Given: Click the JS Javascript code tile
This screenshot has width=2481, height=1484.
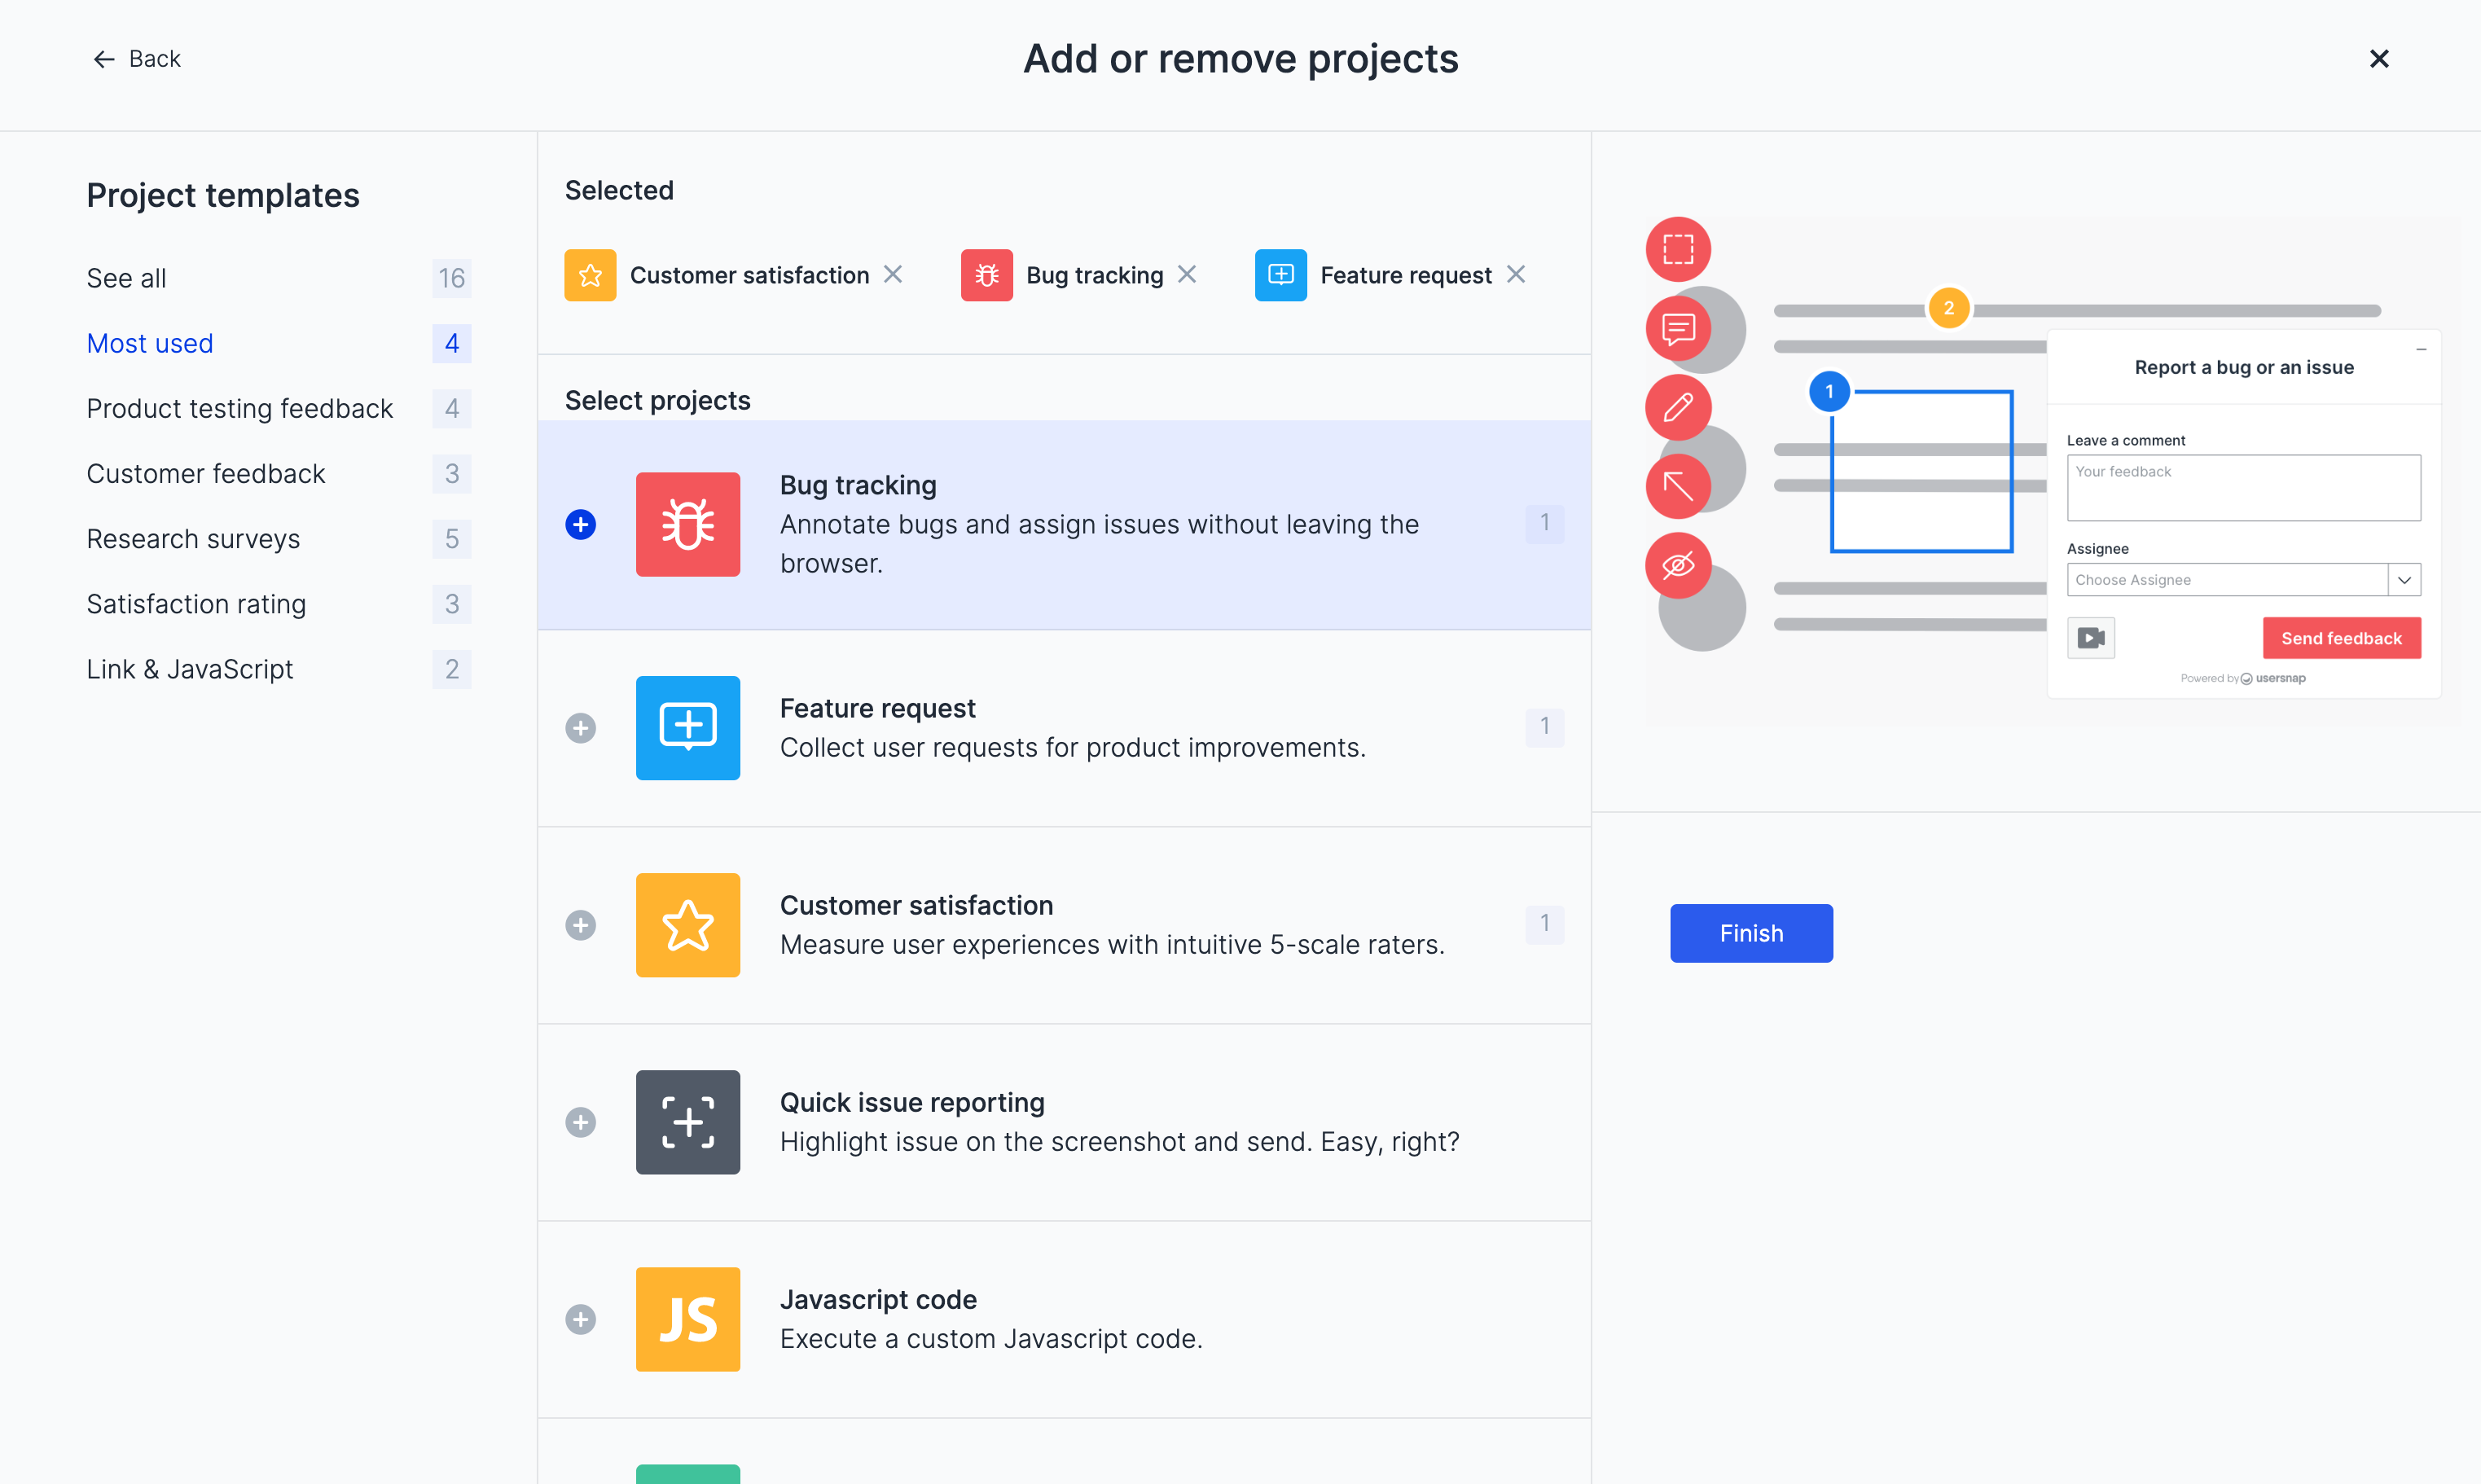Looking at the screenshot, I should point(688,1318).
